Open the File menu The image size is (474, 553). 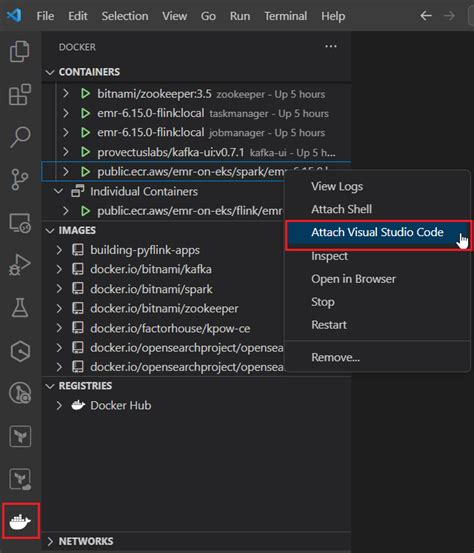[x=45, y=16]
